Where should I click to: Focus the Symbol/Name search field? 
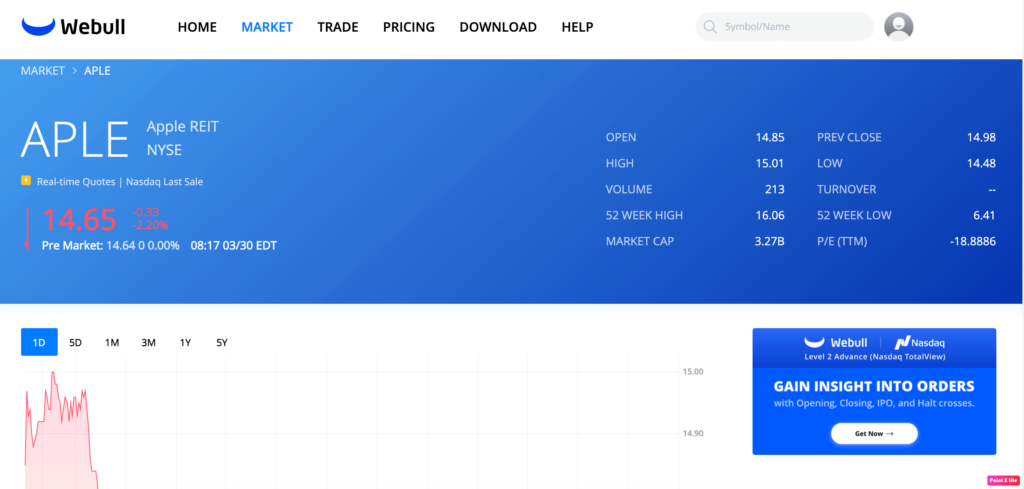tap(785, 27)
